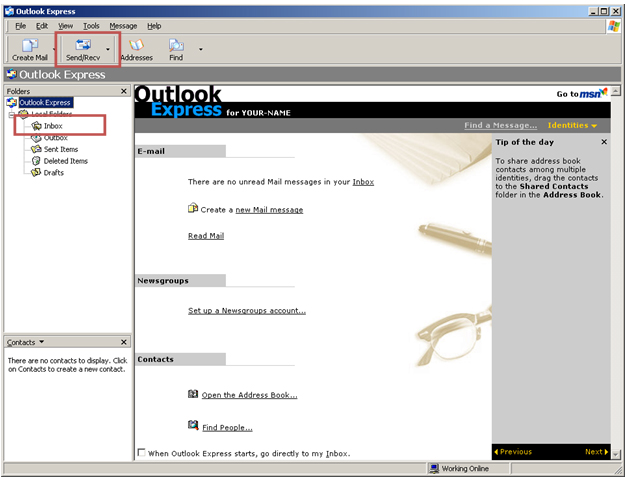Click the Go to msn link
628x480 pixels.
pyautogui.click(x=582, y=93)
